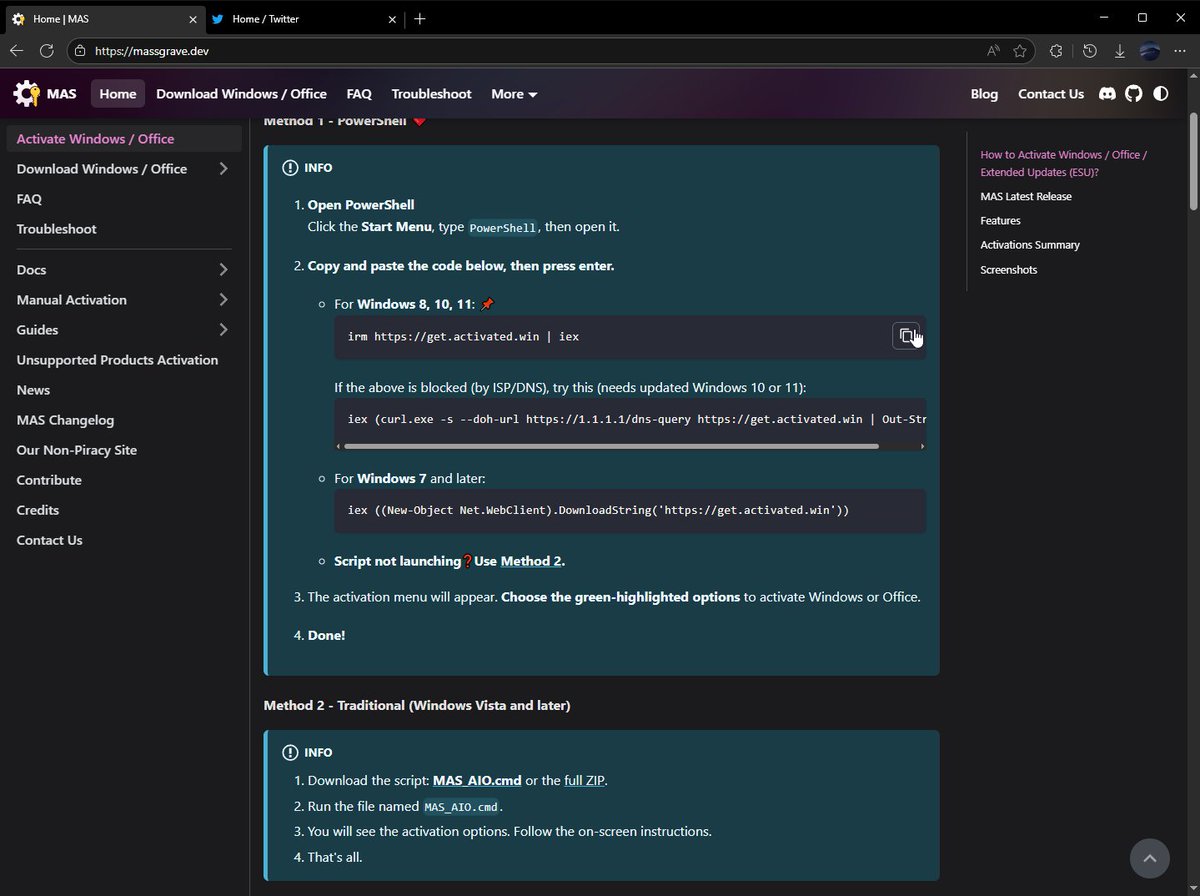
Task: Open the Discord icon link
Action: pyautogui.click(x=1107, y=93)
